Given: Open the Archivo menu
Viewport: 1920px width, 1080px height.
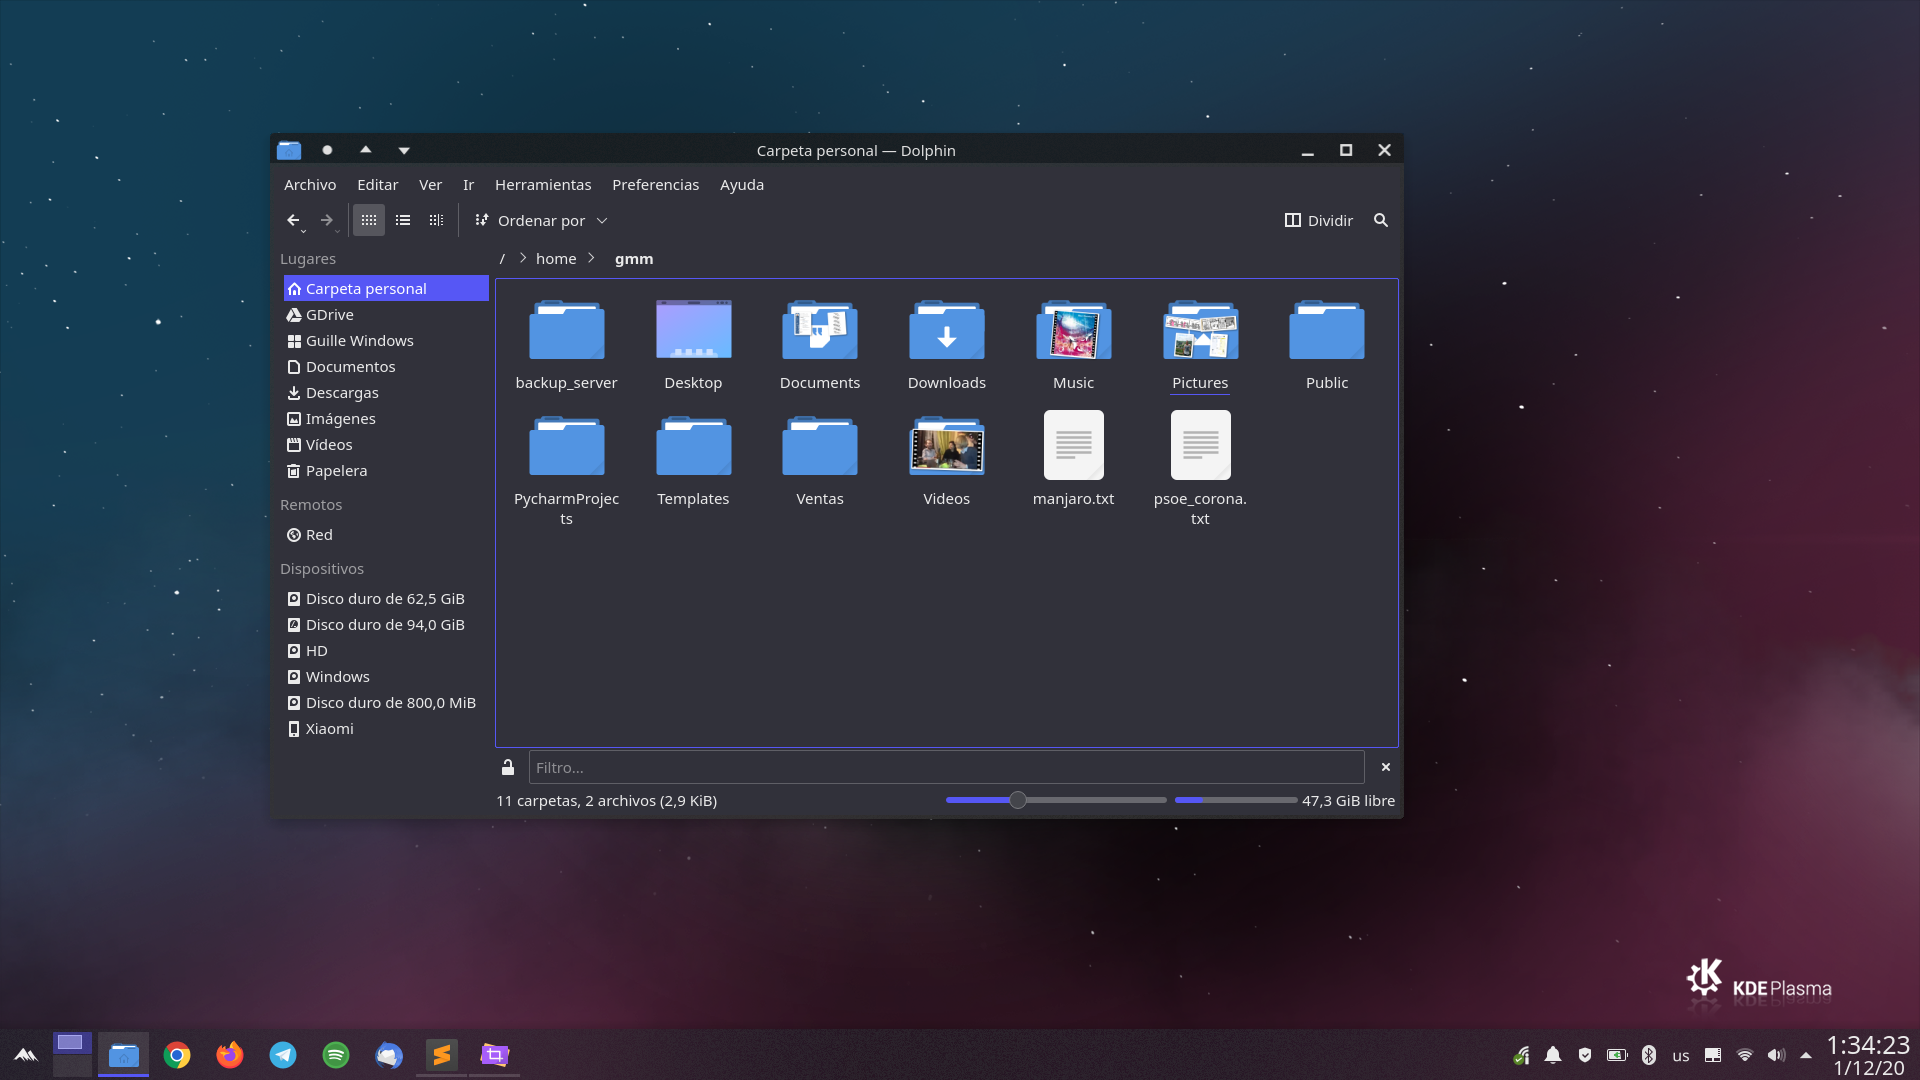Looking at the screenshot, I should [310, 185].
